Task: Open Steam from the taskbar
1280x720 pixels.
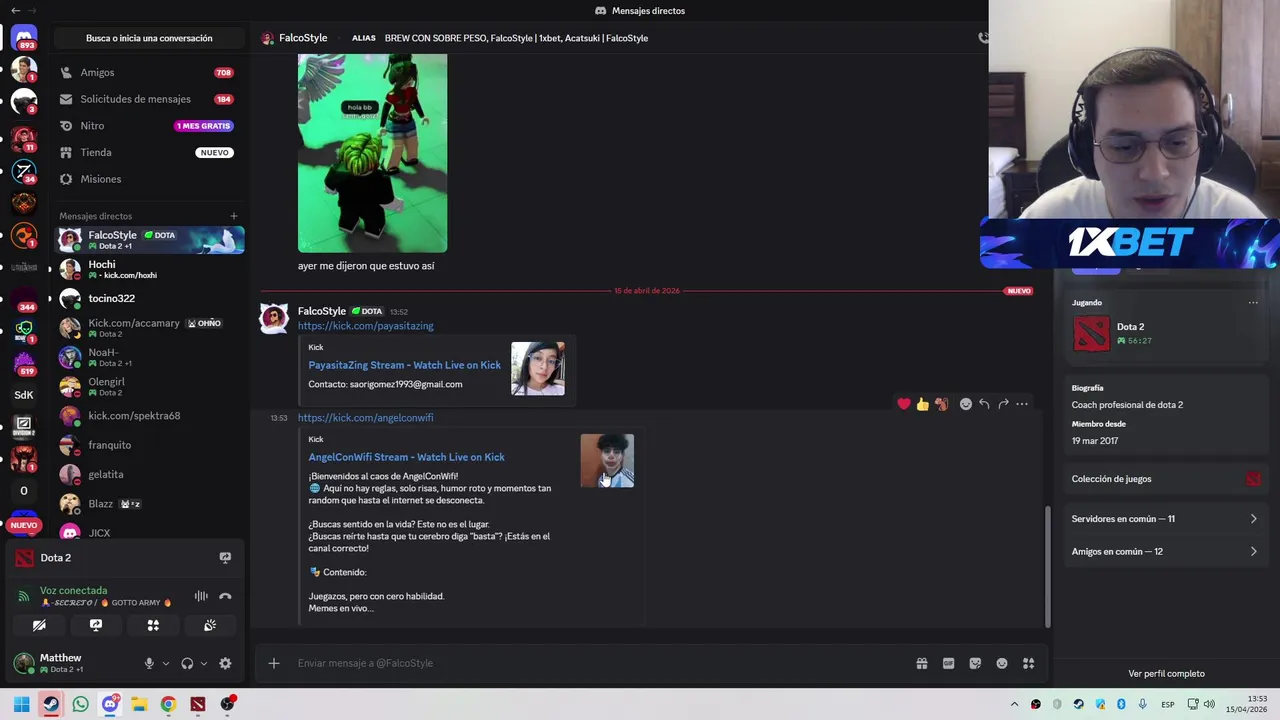Action: (x=51, y=704)
